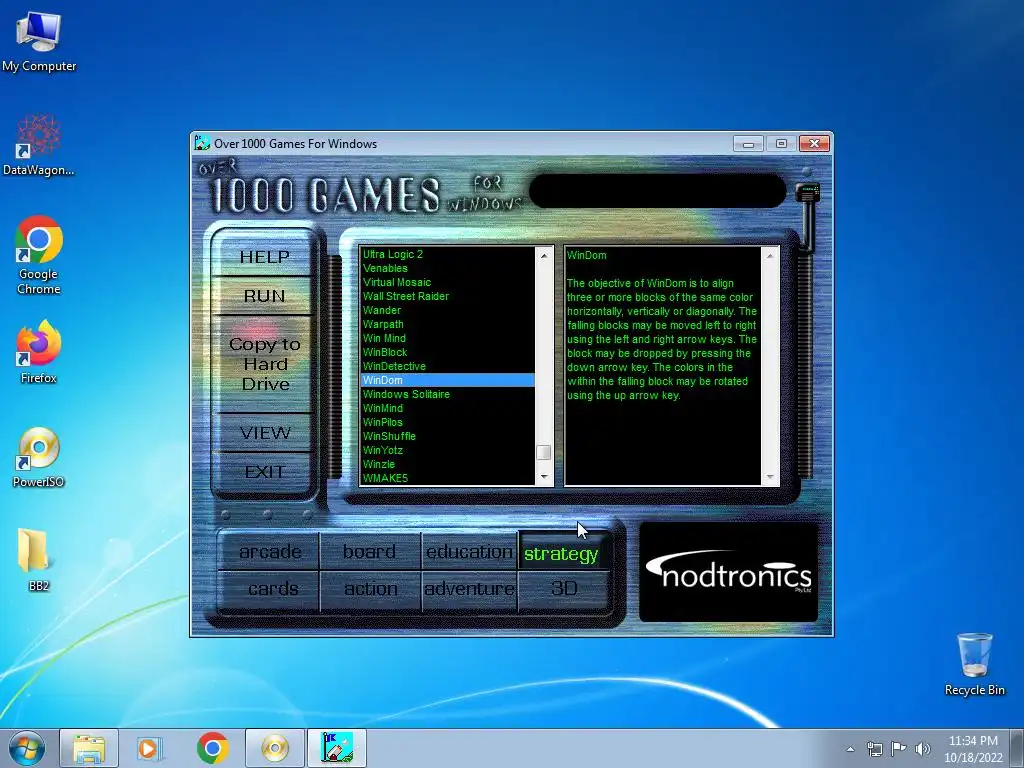Screen dimensions: 1024x768
Task: Open the volume speaker icon
Action: [x=923, y=749]
